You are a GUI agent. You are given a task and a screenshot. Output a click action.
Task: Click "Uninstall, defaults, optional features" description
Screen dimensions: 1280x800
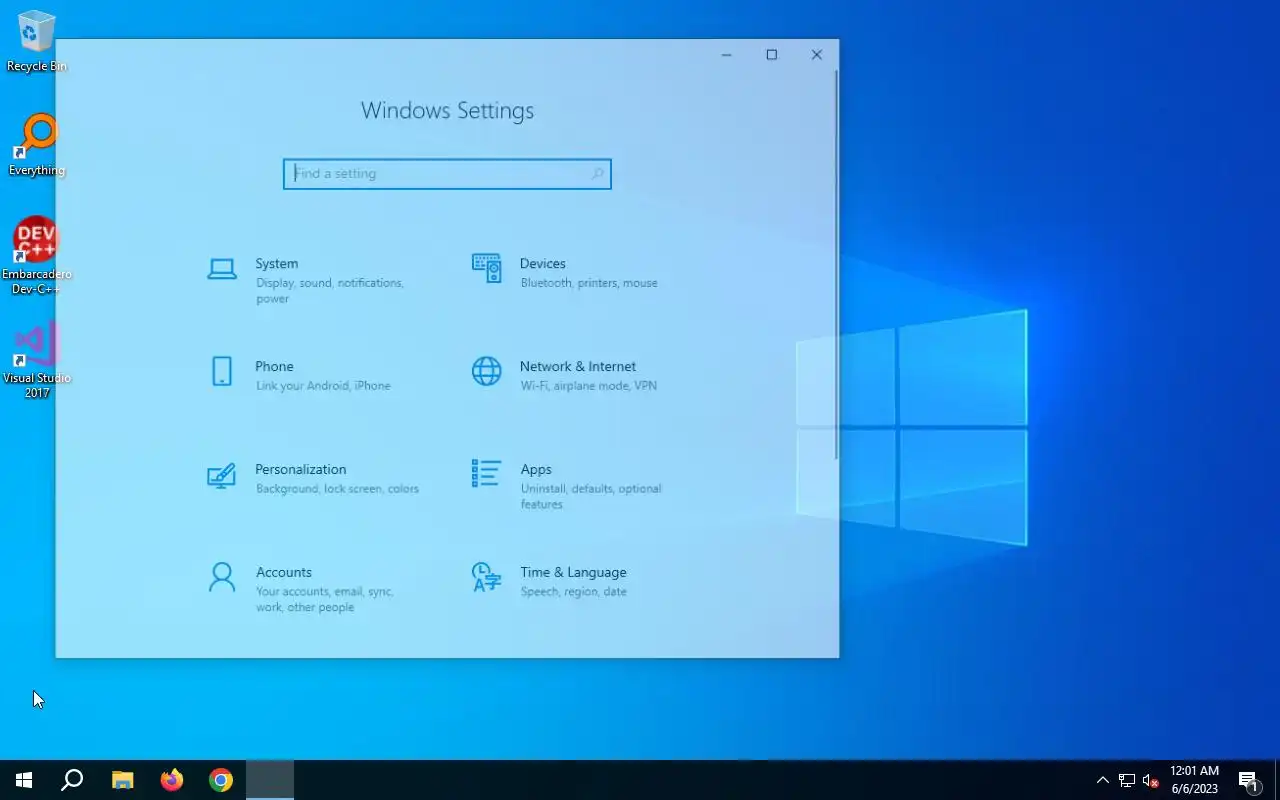point(591,497)
